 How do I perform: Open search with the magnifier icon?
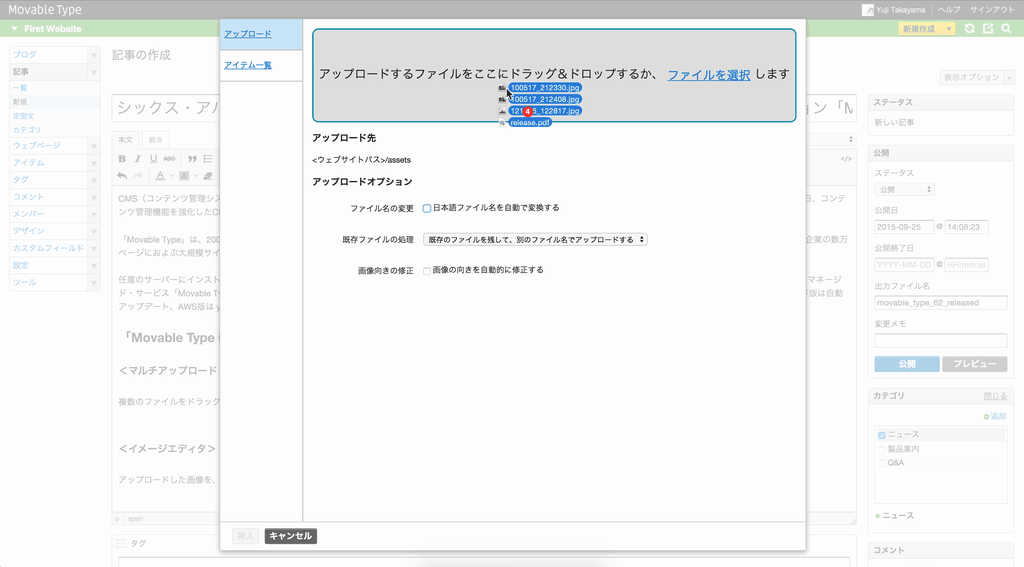coord(1007,29)
